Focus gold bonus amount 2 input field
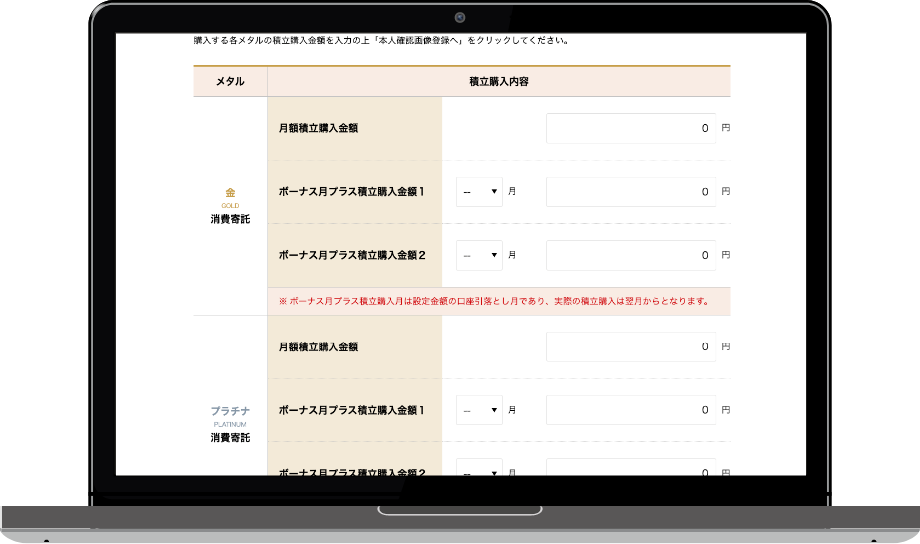This screenshot has width=920, height=544. point(631,255)
